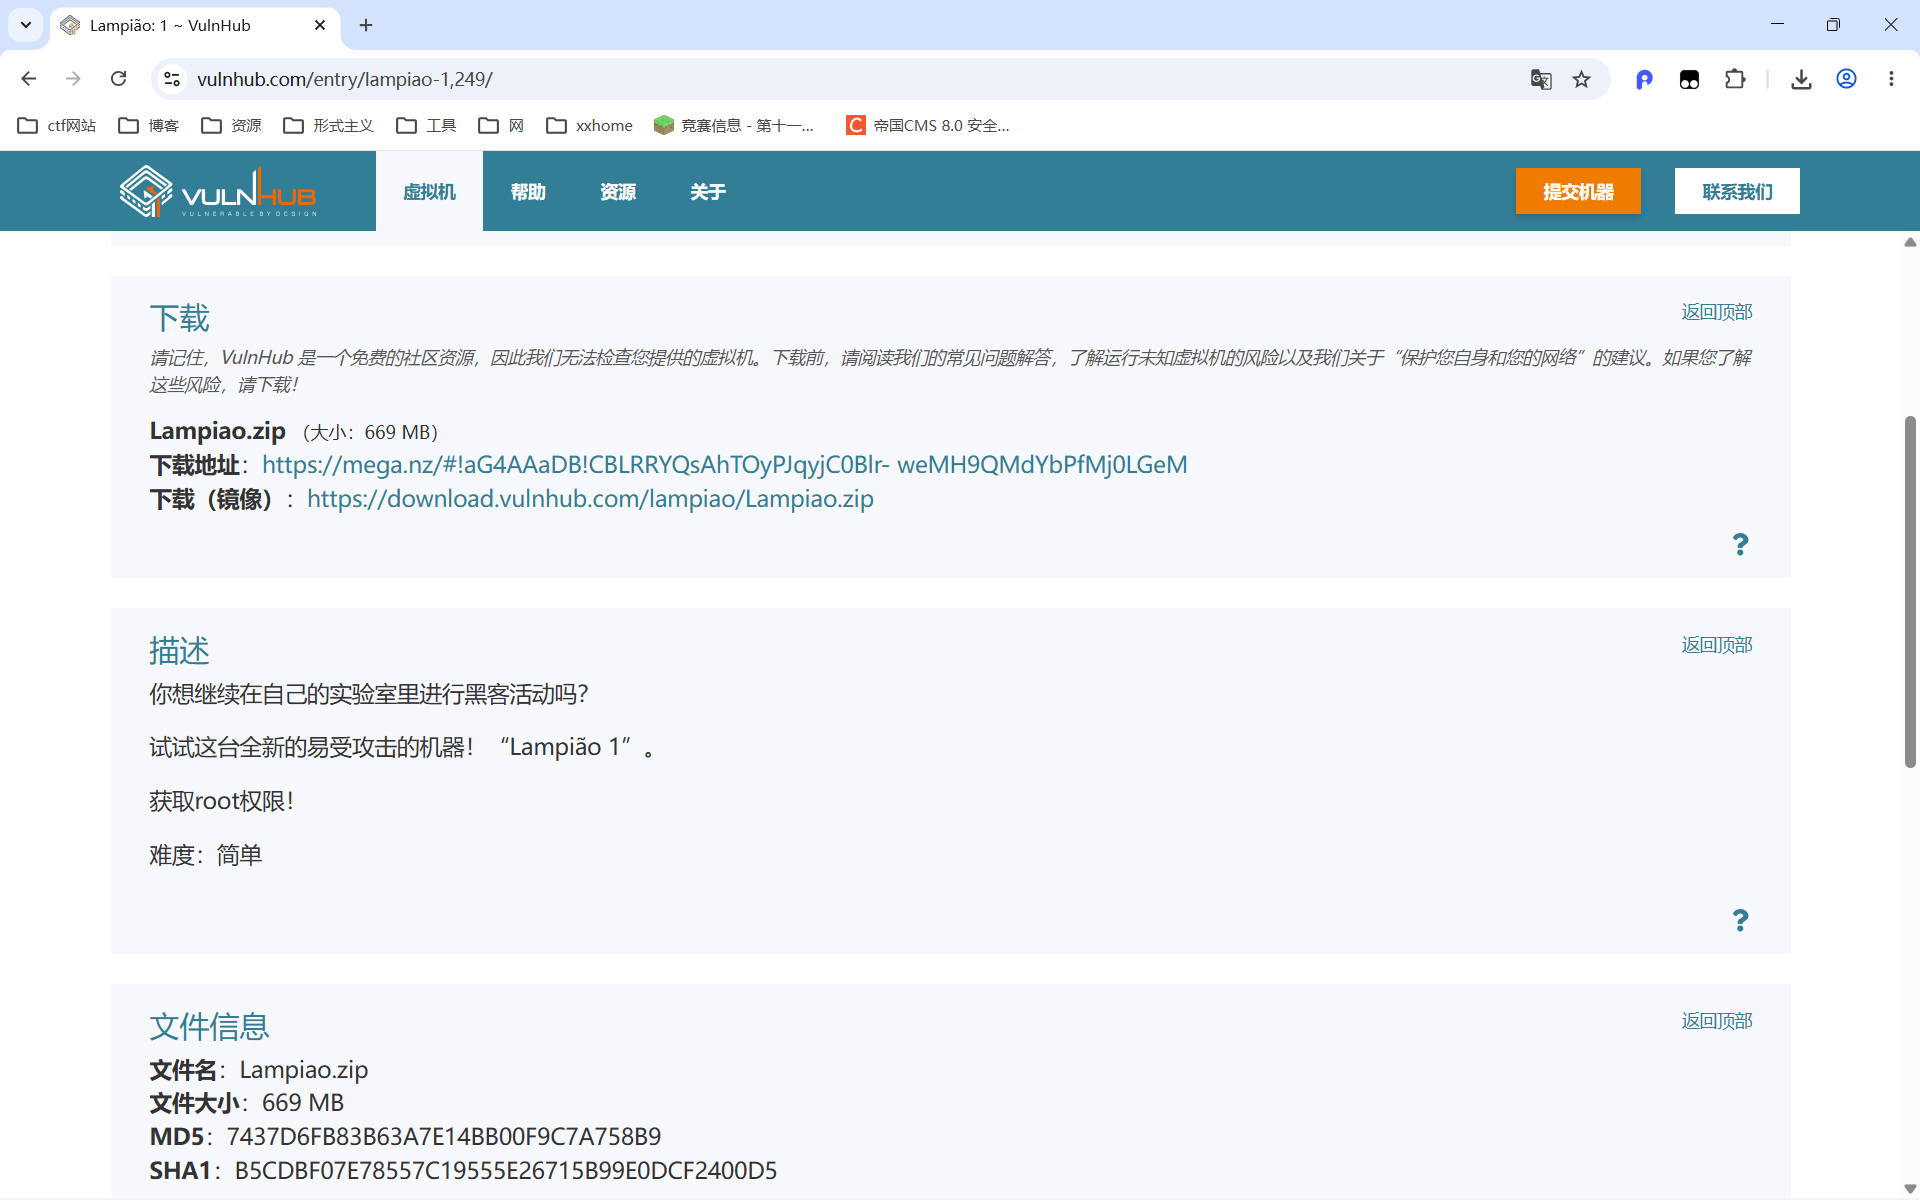This screenshot has width=1920, height=1200.
Task: Open the blue P extension icon
Action: [1644, 79]
